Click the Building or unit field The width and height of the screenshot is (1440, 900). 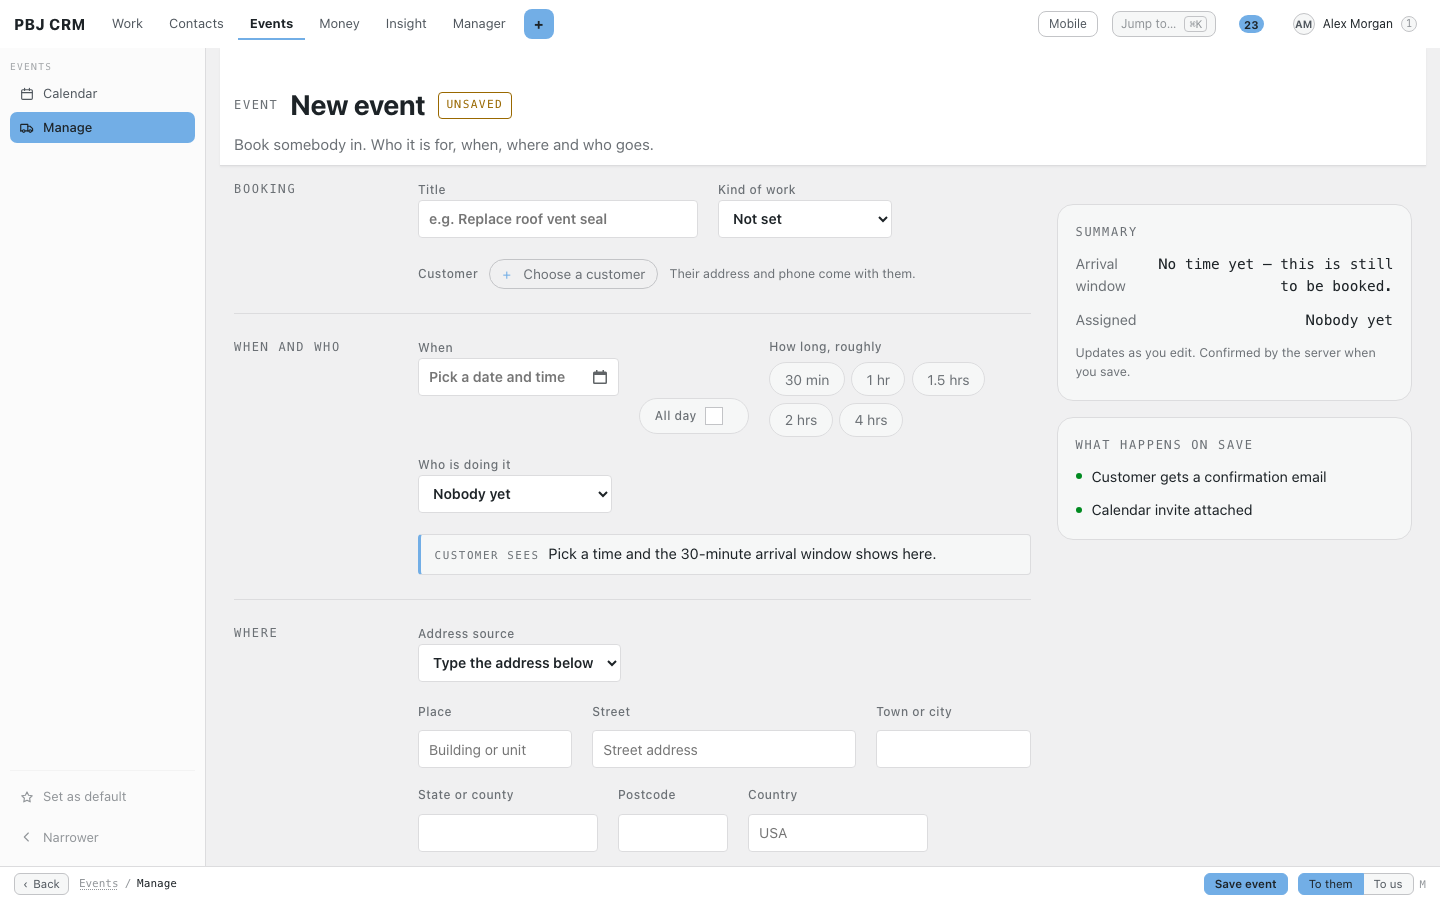pyautogui.click(x=495, y=749)
